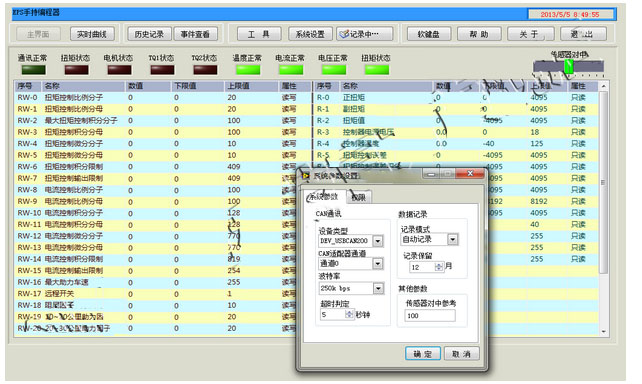The image size is (642, 384).
Task: Click the DEV_USBCAN200 device type value
Action: tap(344, 241)
